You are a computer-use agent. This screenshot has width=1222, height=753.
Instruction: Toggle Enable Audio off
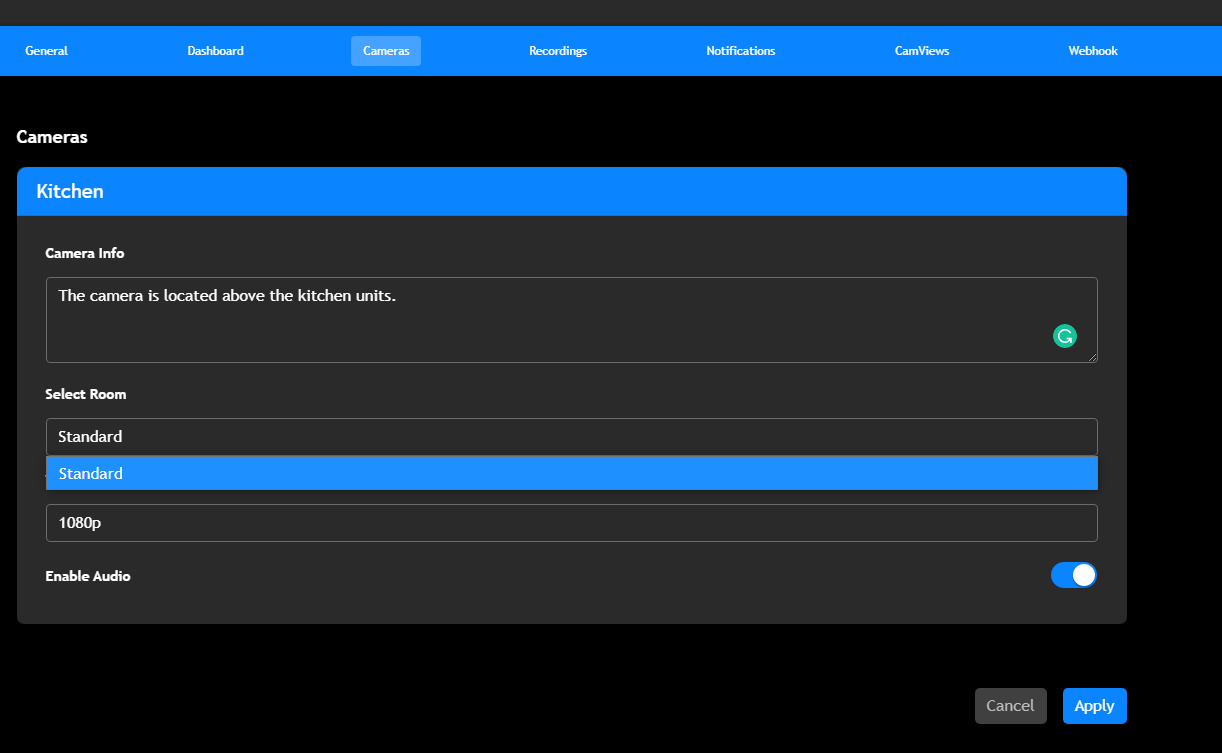tap(1073, 575)
